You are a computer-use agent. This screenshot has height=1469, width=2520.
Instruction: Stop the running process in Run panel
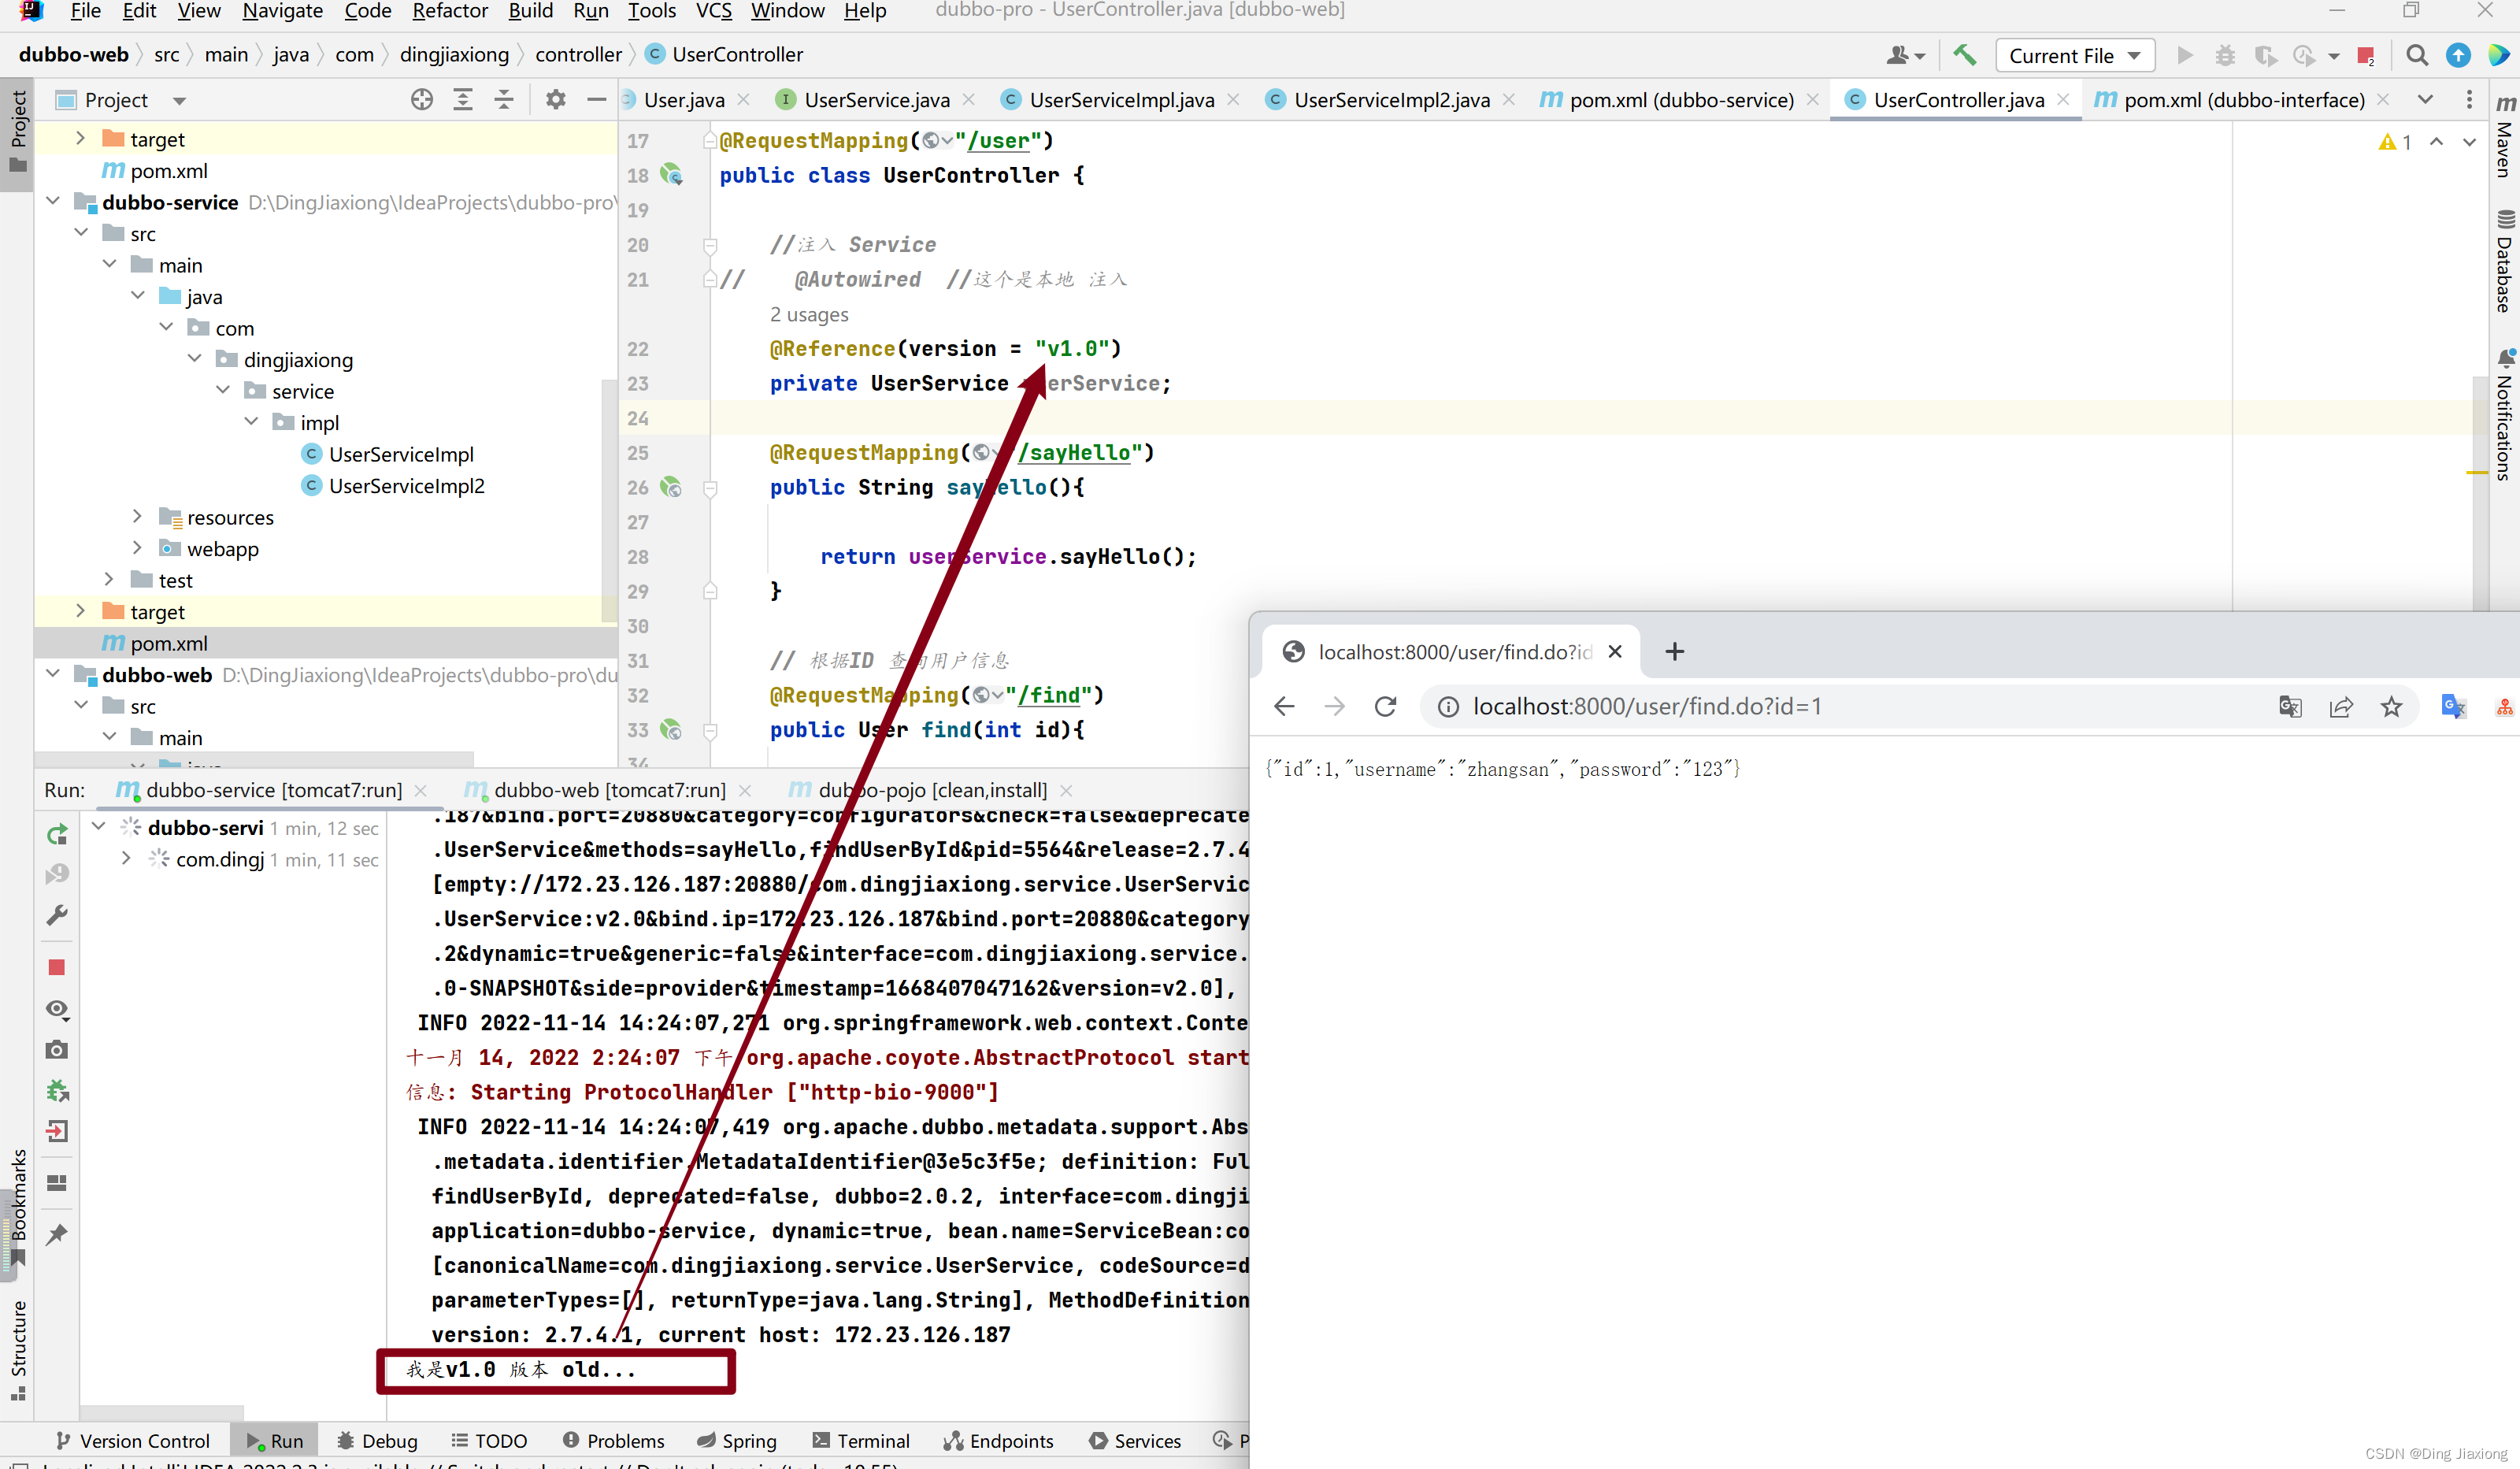tap(57, 967)
